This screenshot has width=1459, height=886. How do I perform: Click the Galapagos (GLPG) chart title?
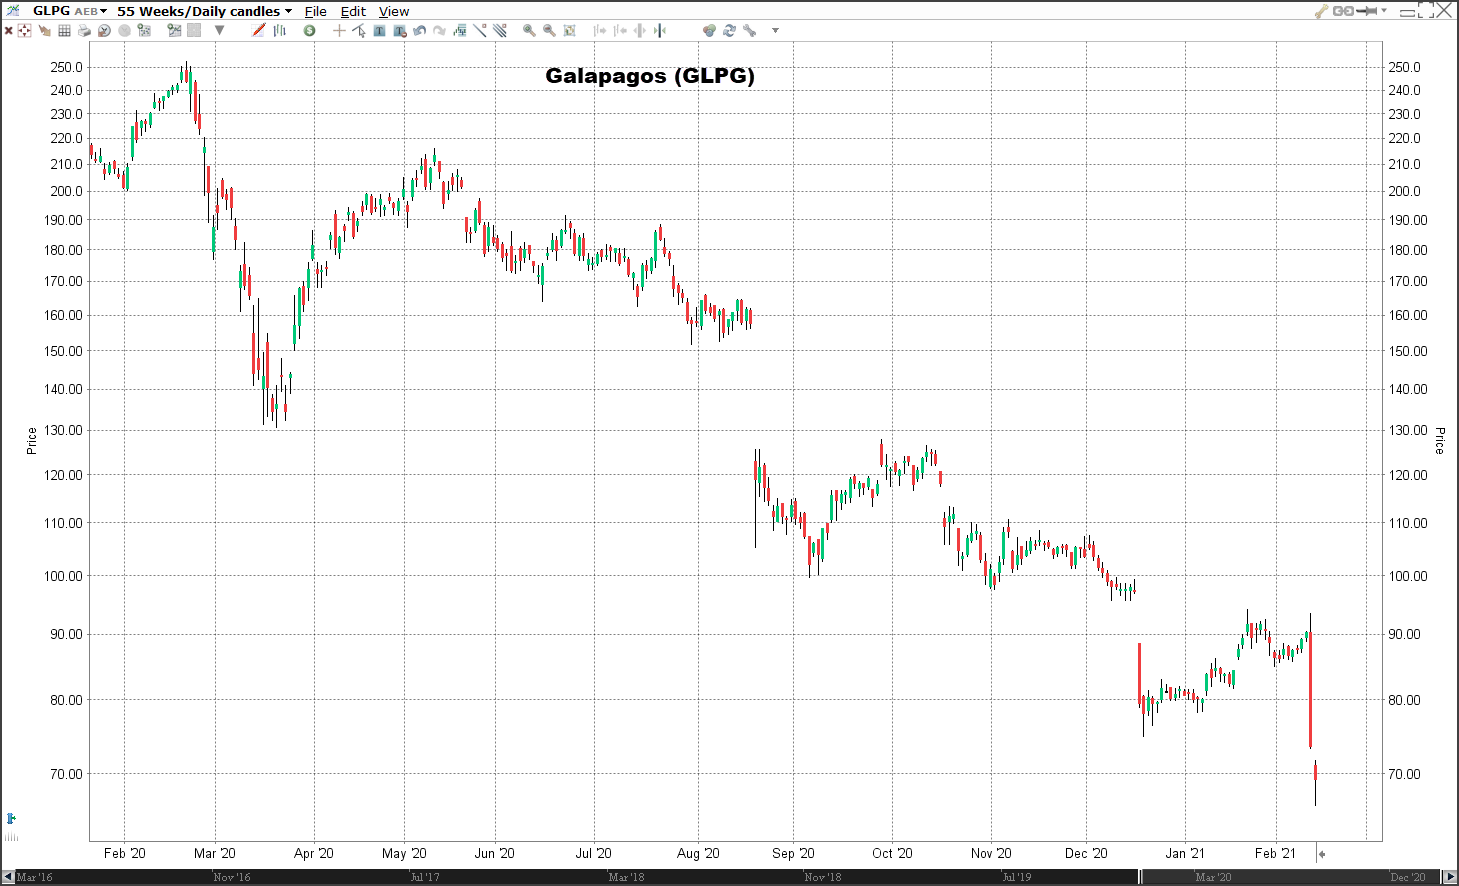[650, 75]
